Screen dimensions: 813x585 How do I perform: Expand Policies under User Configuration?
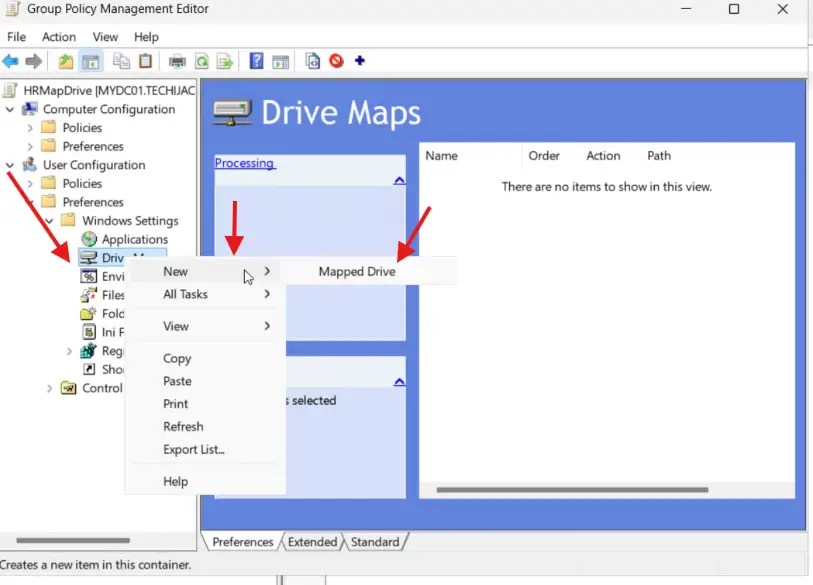pos(30,184)
